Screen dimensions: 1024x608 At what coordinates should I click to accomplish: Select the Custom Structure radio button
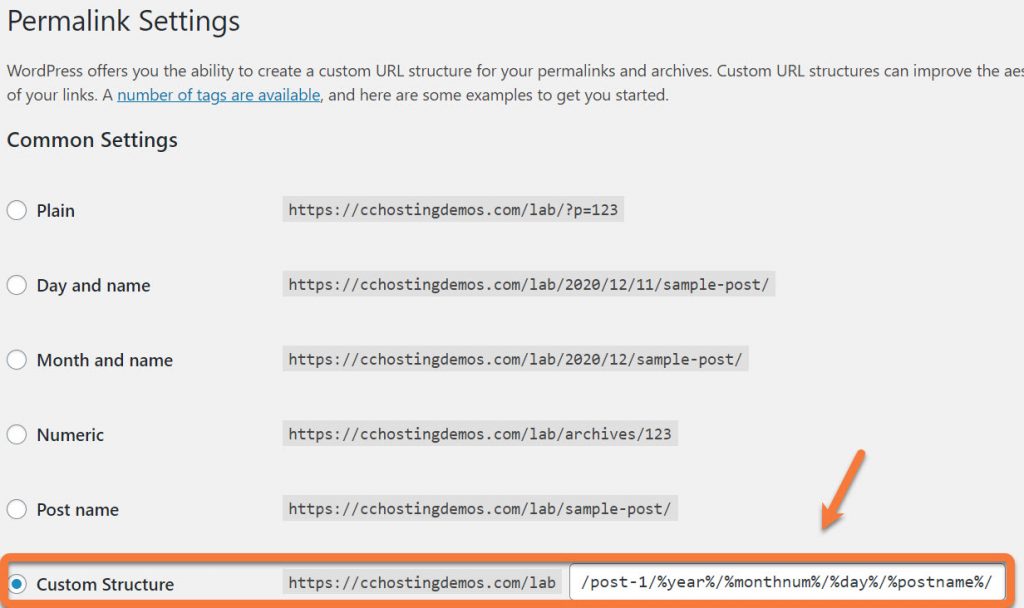17,584
